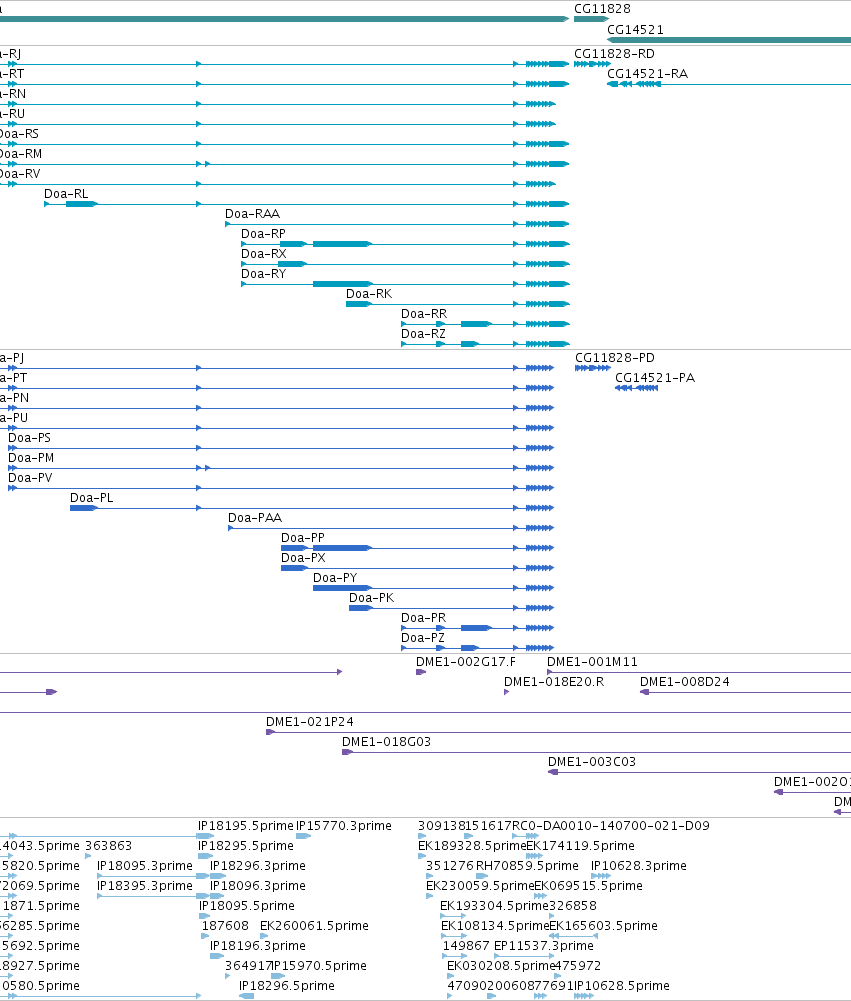The image size is (851, 1001).
Task: Select the Doa-RY transcript label
Action: click(x=264, y=274)
